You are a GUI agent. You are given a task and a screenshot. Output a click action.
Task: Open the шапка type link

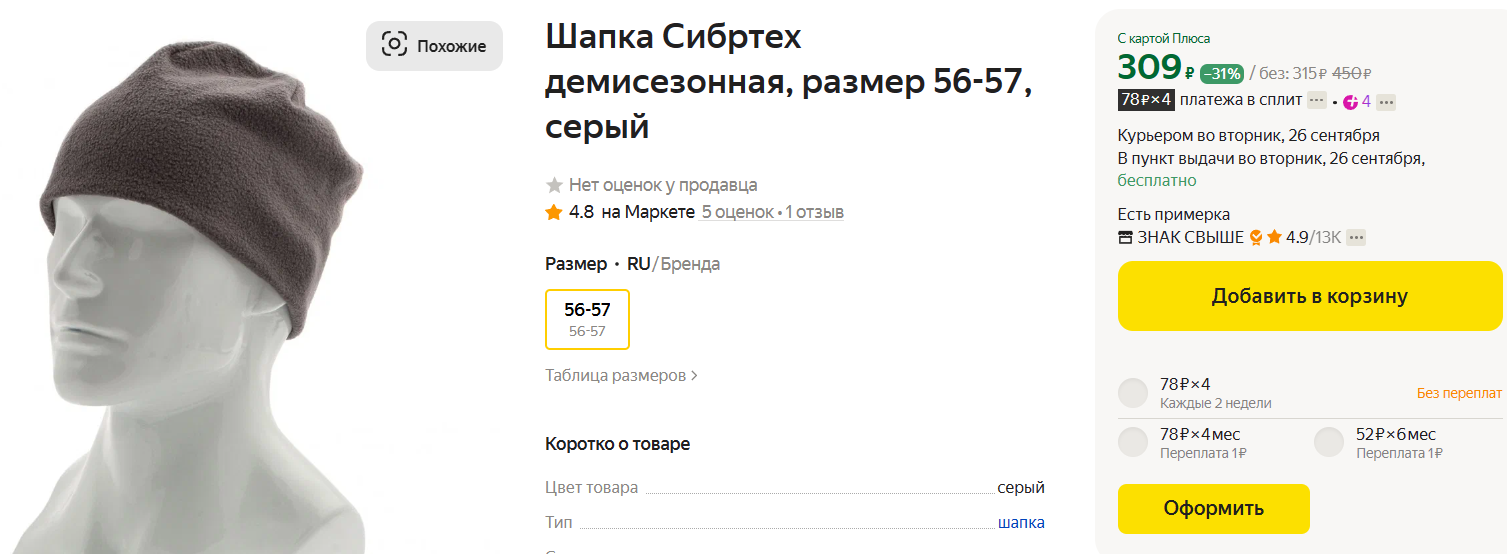click(1021, 522)
